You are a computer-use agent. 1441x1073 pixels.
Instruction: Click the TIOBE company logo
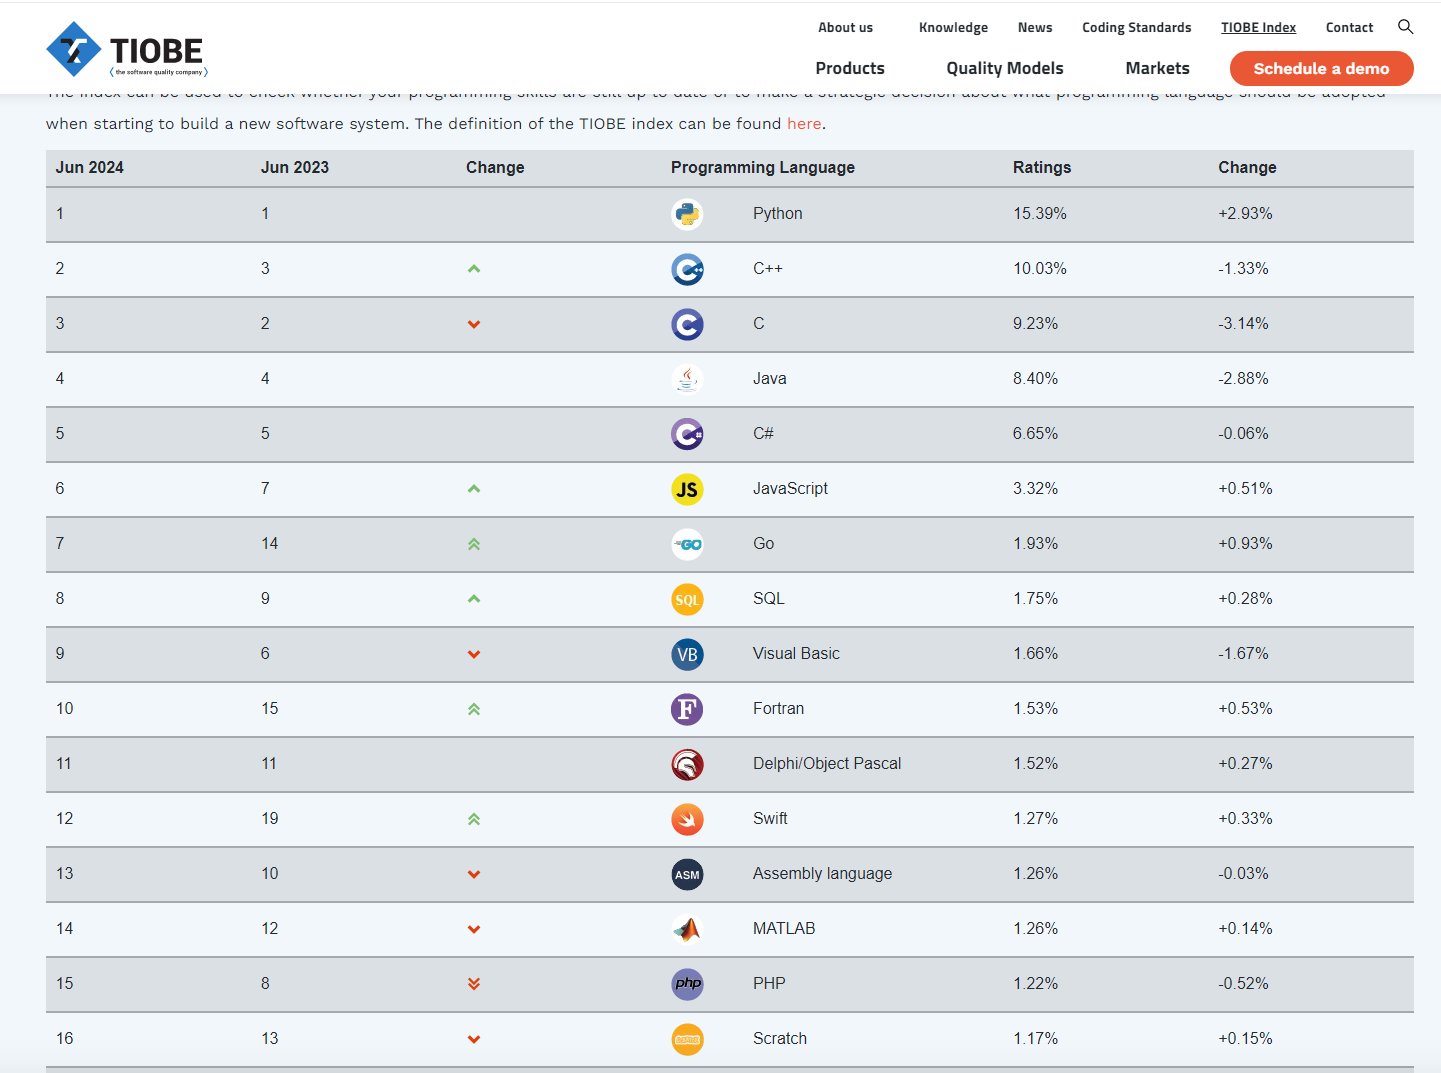click(126, 48)
